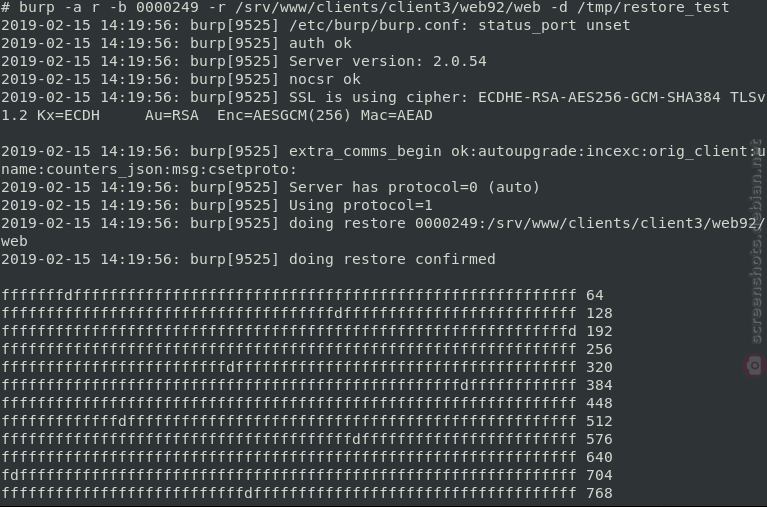Click the 'auth ok' log line
The image size is (767, 507).
coord(176,44)
